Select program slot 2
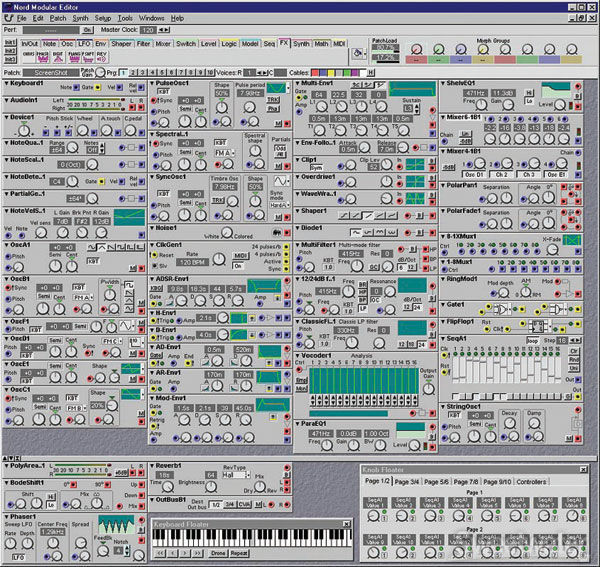 pos(133,72)
